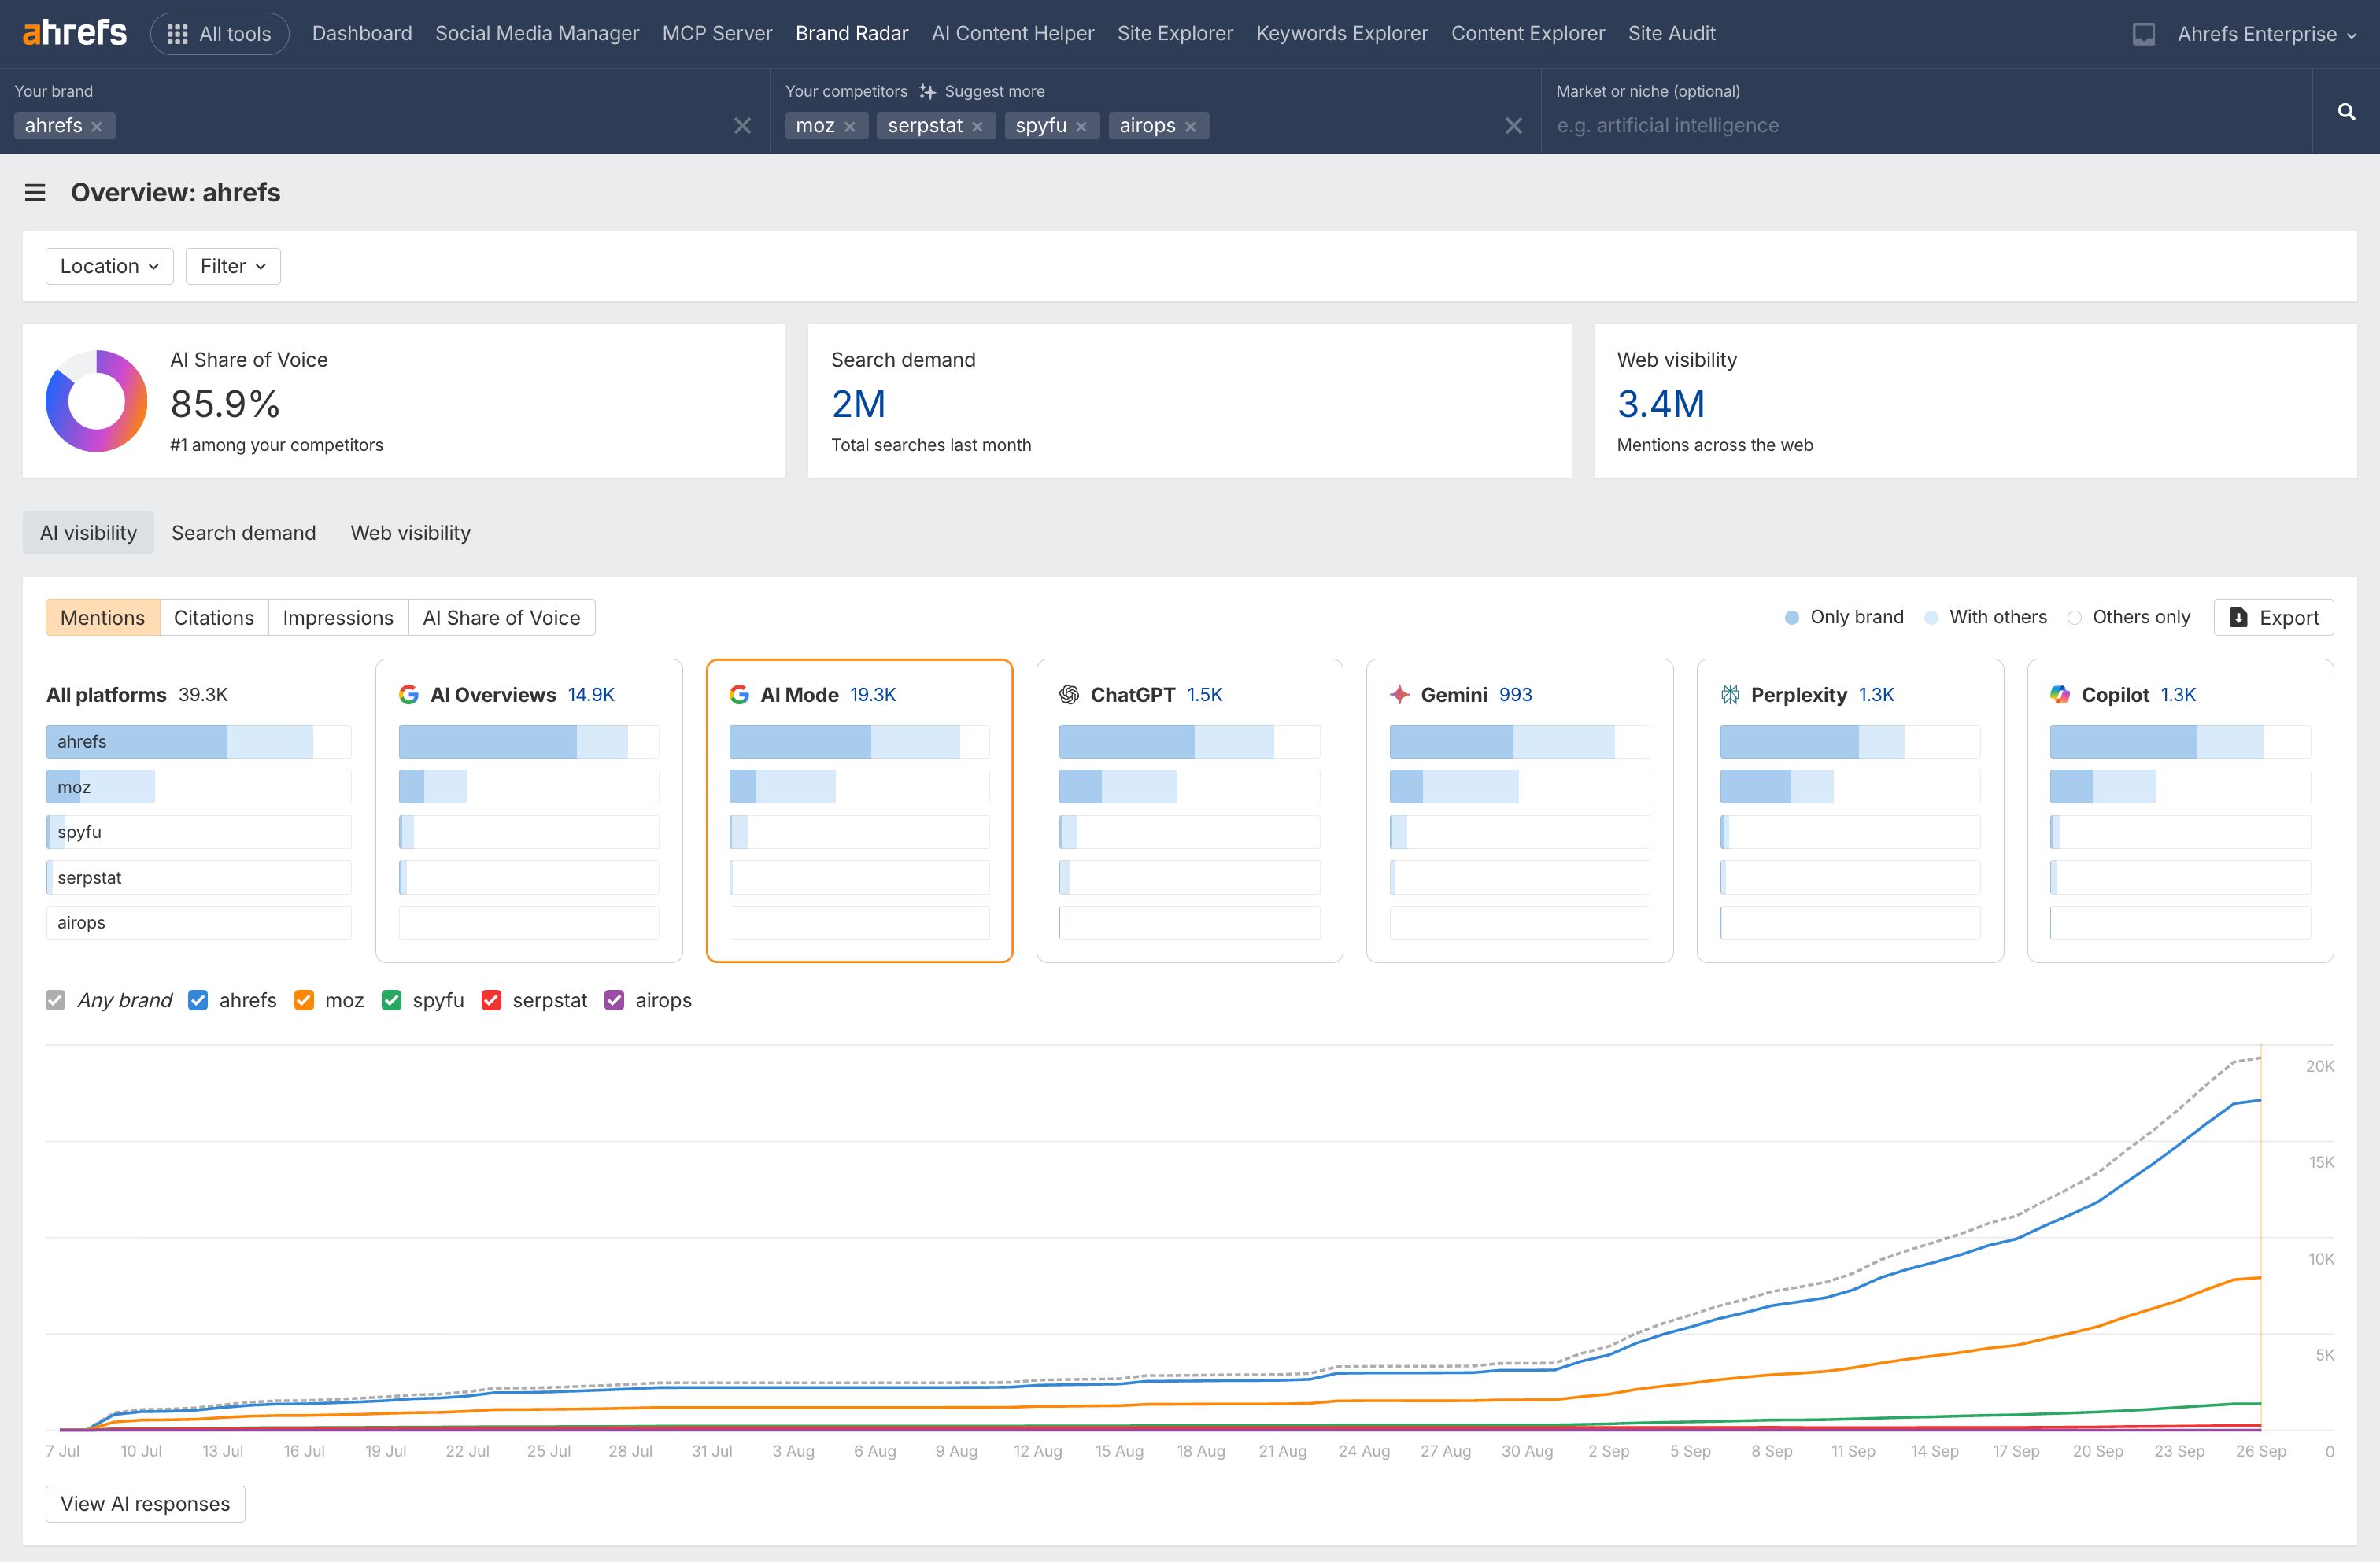Toggle the spyfu brand checkbox

point(391,1000)
